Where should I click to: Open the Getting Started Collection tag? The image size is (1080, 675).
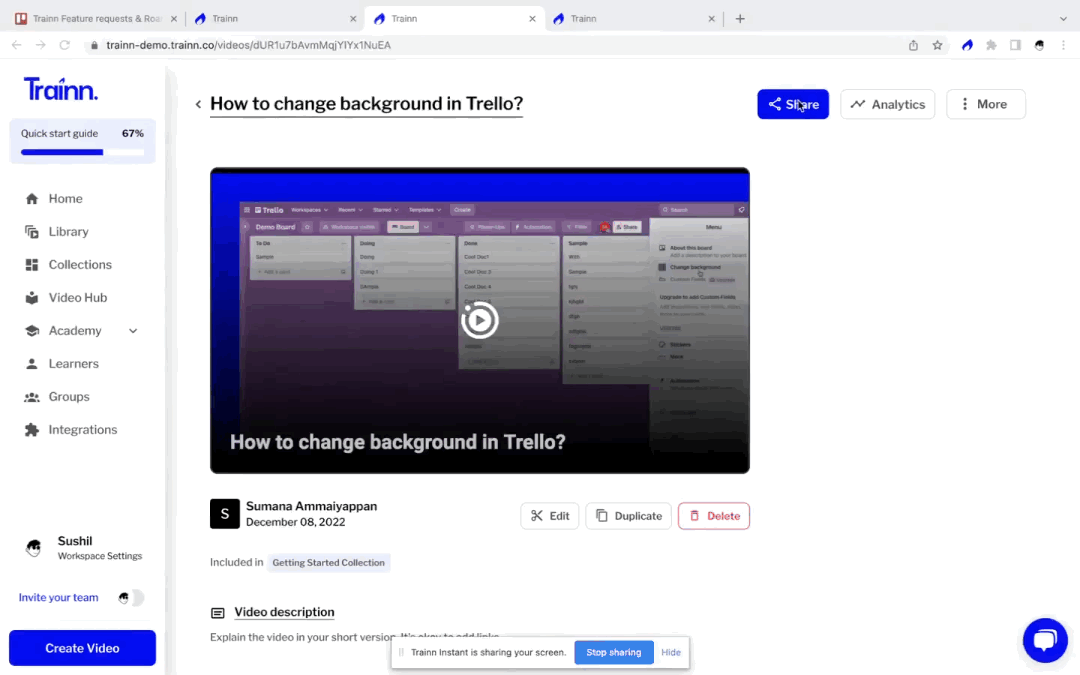click(x=329, y=563)
